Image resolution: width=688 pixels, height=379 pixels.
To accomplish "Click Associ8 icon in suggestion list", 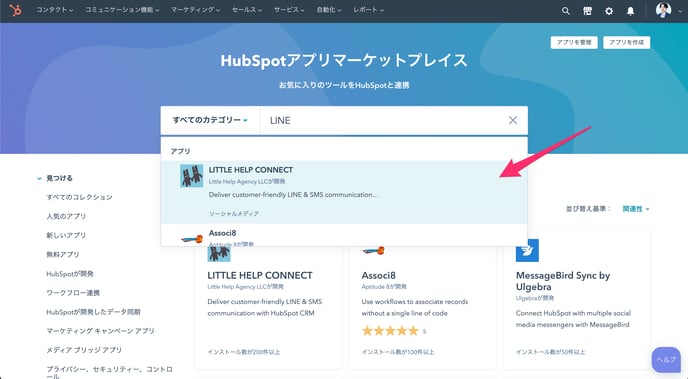I will 192,239.
